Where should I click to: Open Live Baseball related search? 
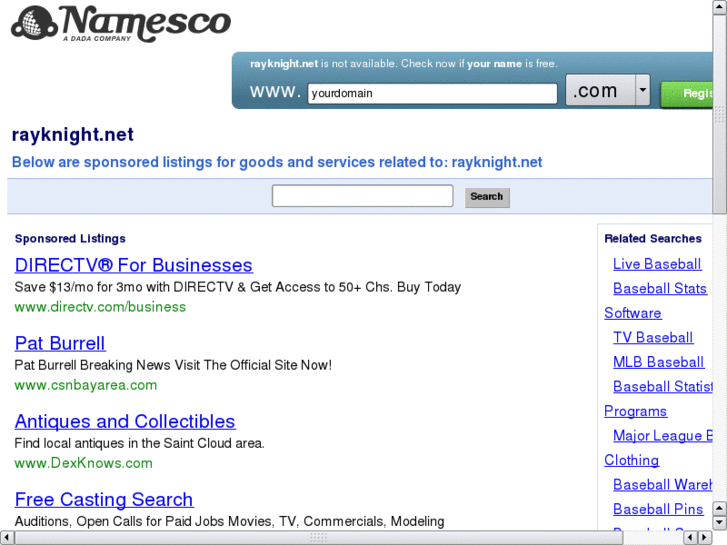click(x=657, y=264)
